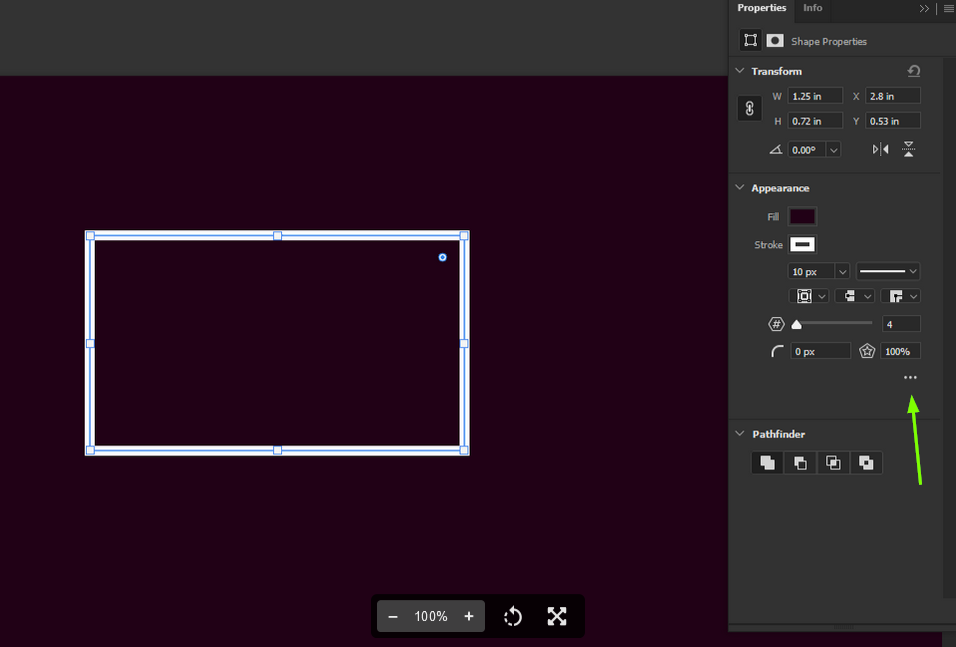Screen dimensions: 956x647
Task: Reset the Transform settings
Action: [x=913, y=71]
